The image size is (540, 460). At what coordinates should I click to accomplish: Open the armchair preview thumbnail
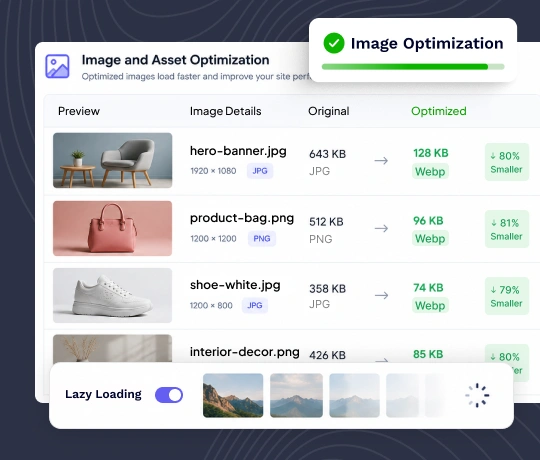tap(113, 160)
